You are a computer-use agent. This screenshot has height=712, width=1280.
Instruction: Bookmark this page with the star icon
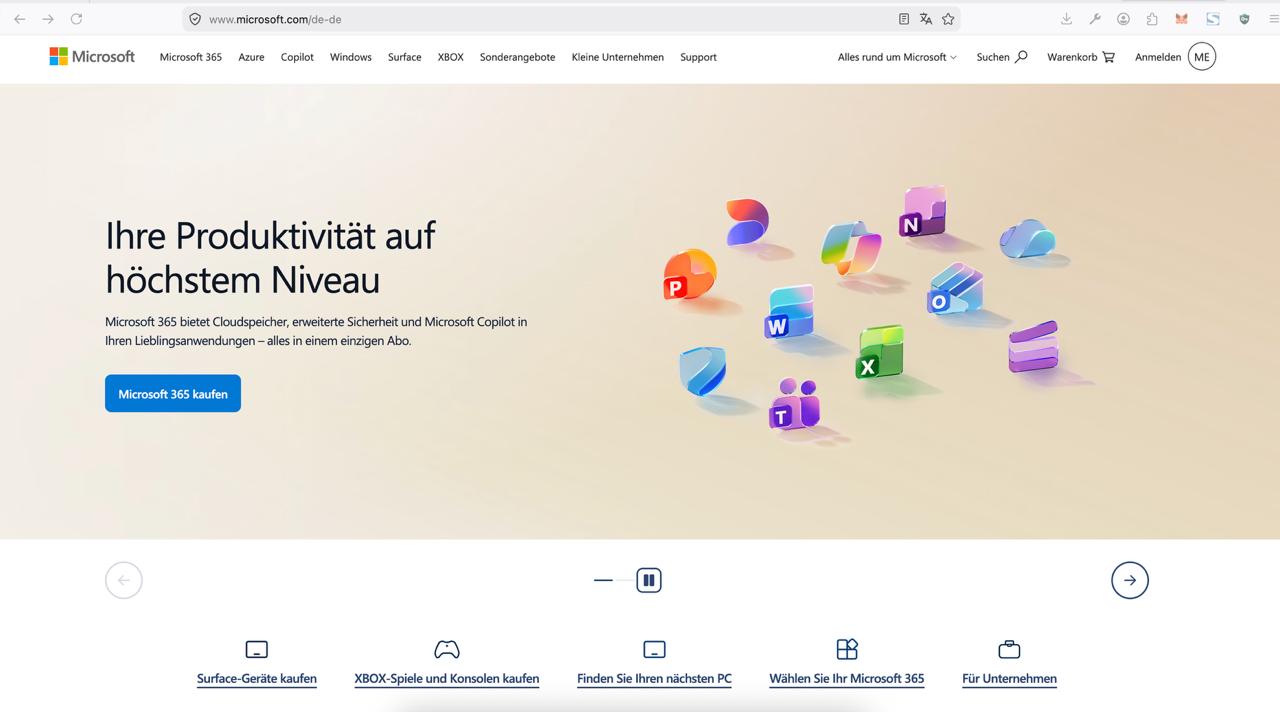click(x=948, y=19)
